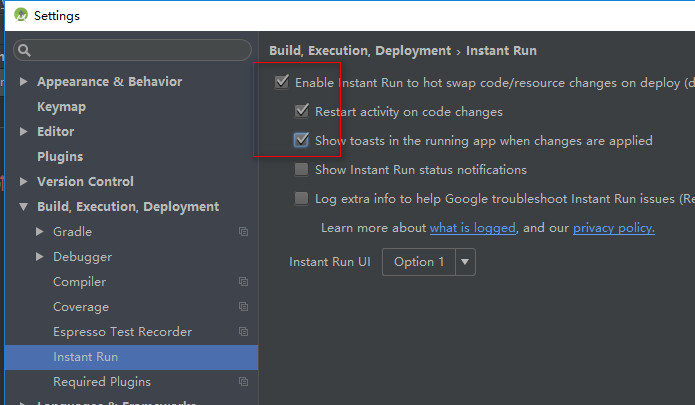Enable Show Instant Run status notifications
The width and height of the screenshot is (695, 405).
pos(301,169)
